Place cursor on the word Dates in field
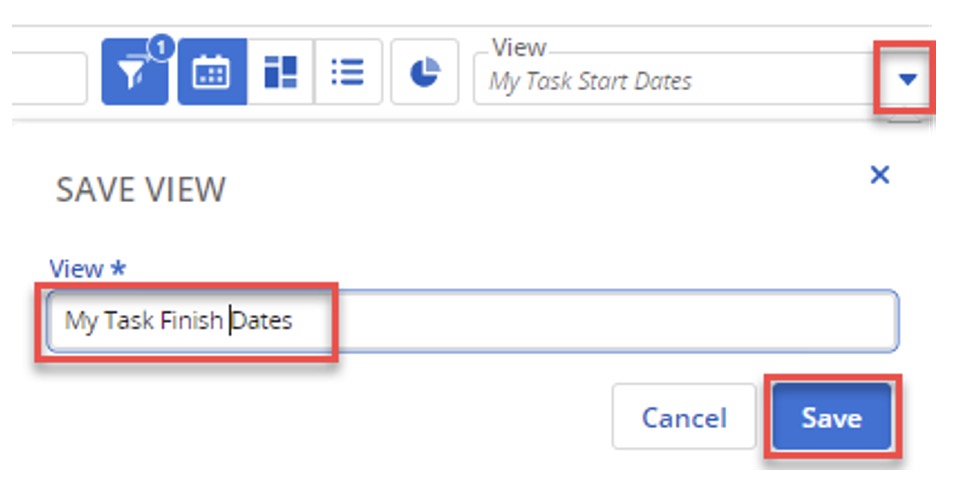The width and height of the screenshot is (954, 498). [263, 320]
